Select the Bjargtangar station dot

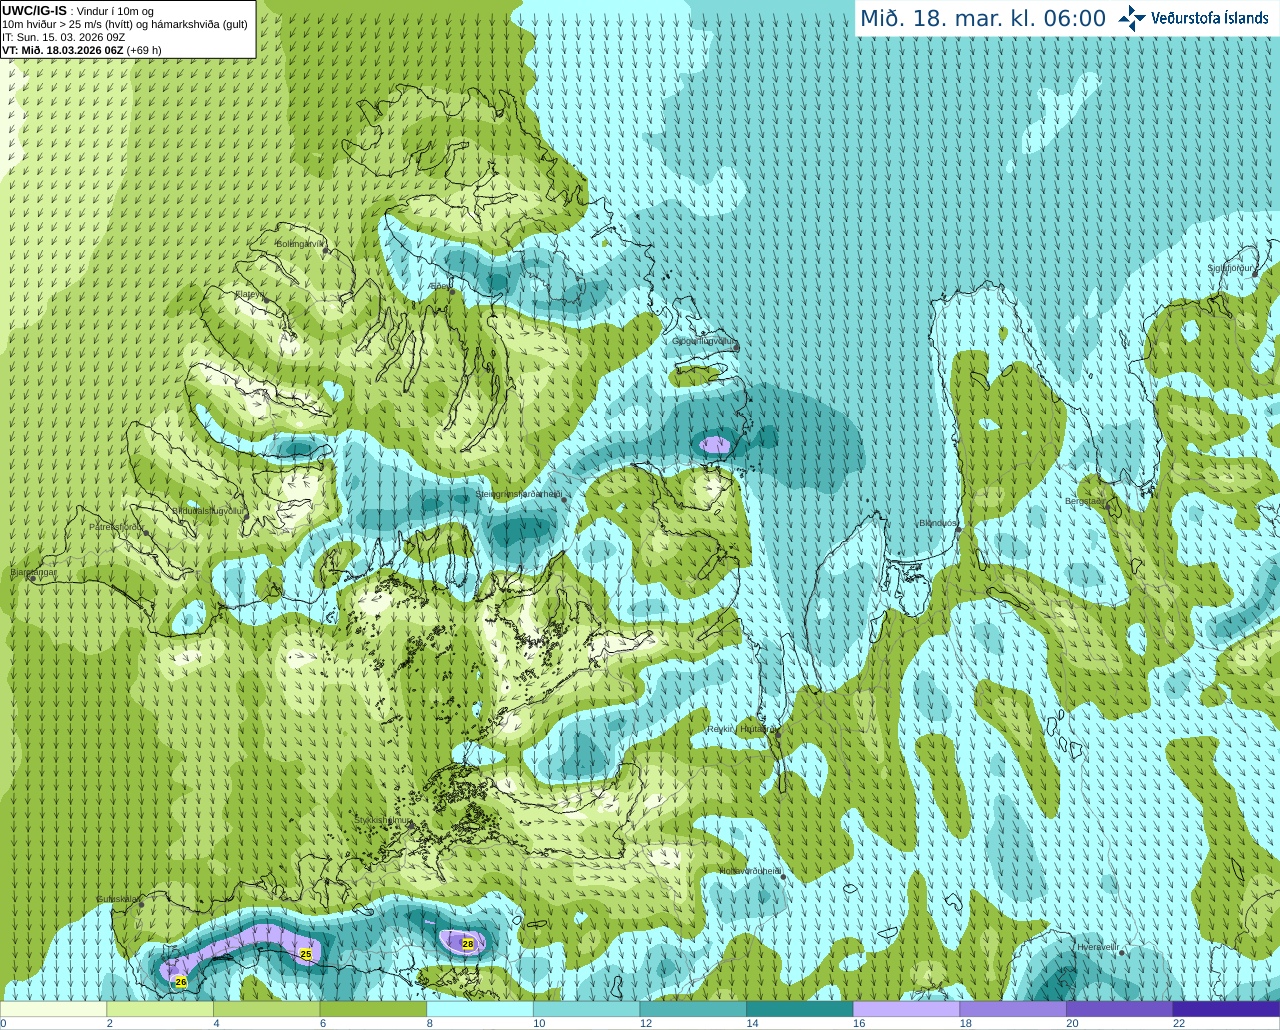(33, 578)
